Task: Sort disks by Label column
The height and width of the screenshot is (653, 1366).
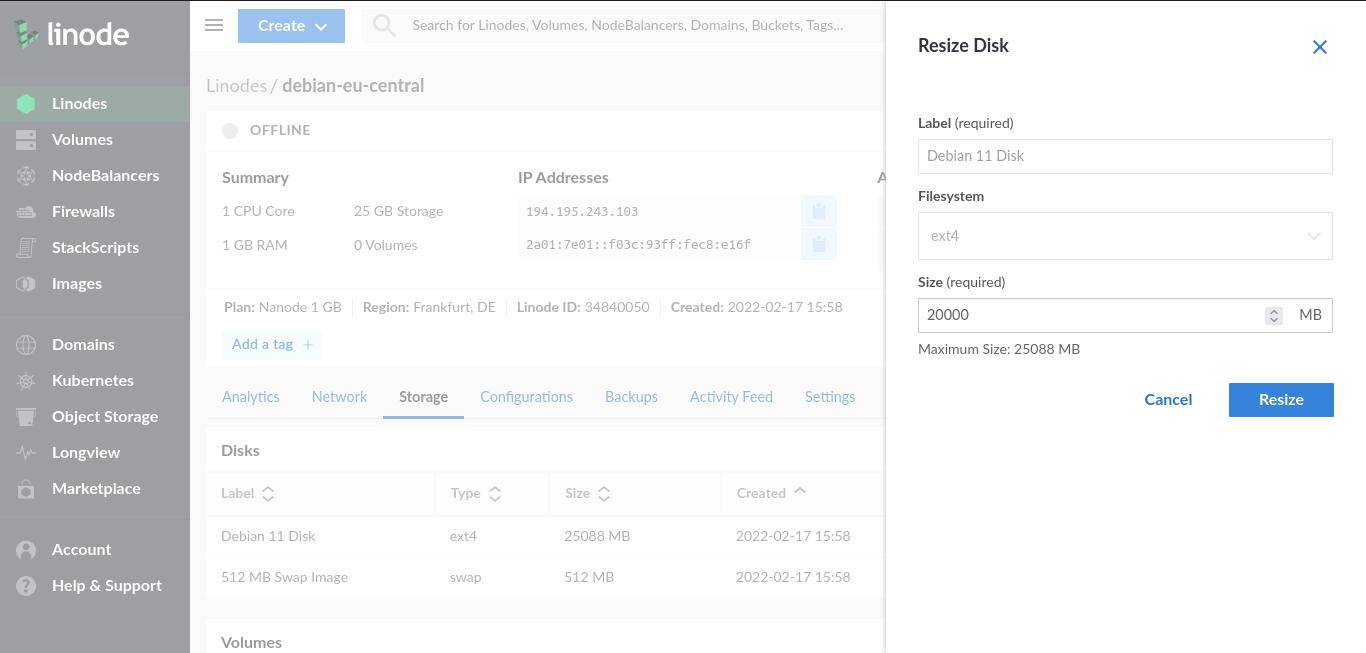Action: click(x=247, y=493)
